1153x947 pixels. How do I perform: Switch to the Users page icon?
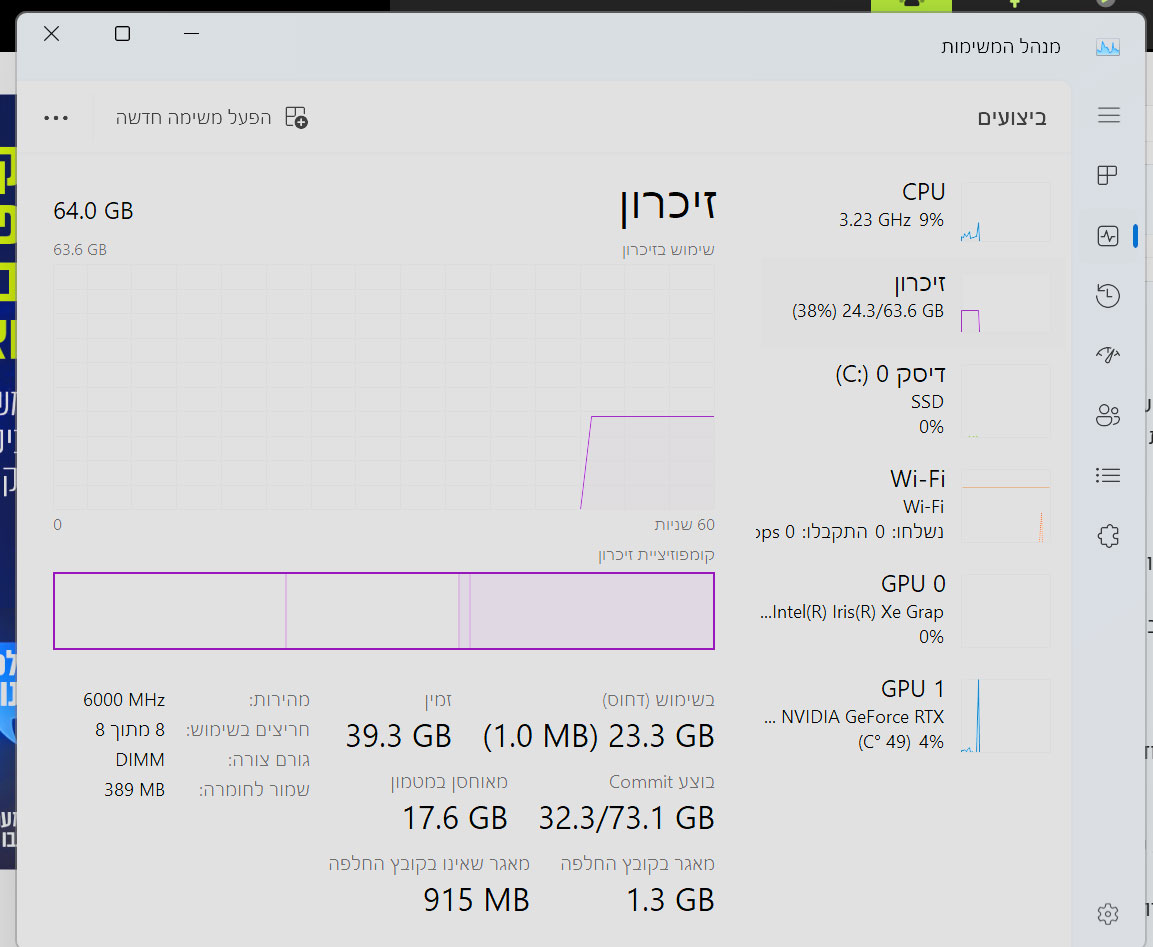pos(1108,415)
